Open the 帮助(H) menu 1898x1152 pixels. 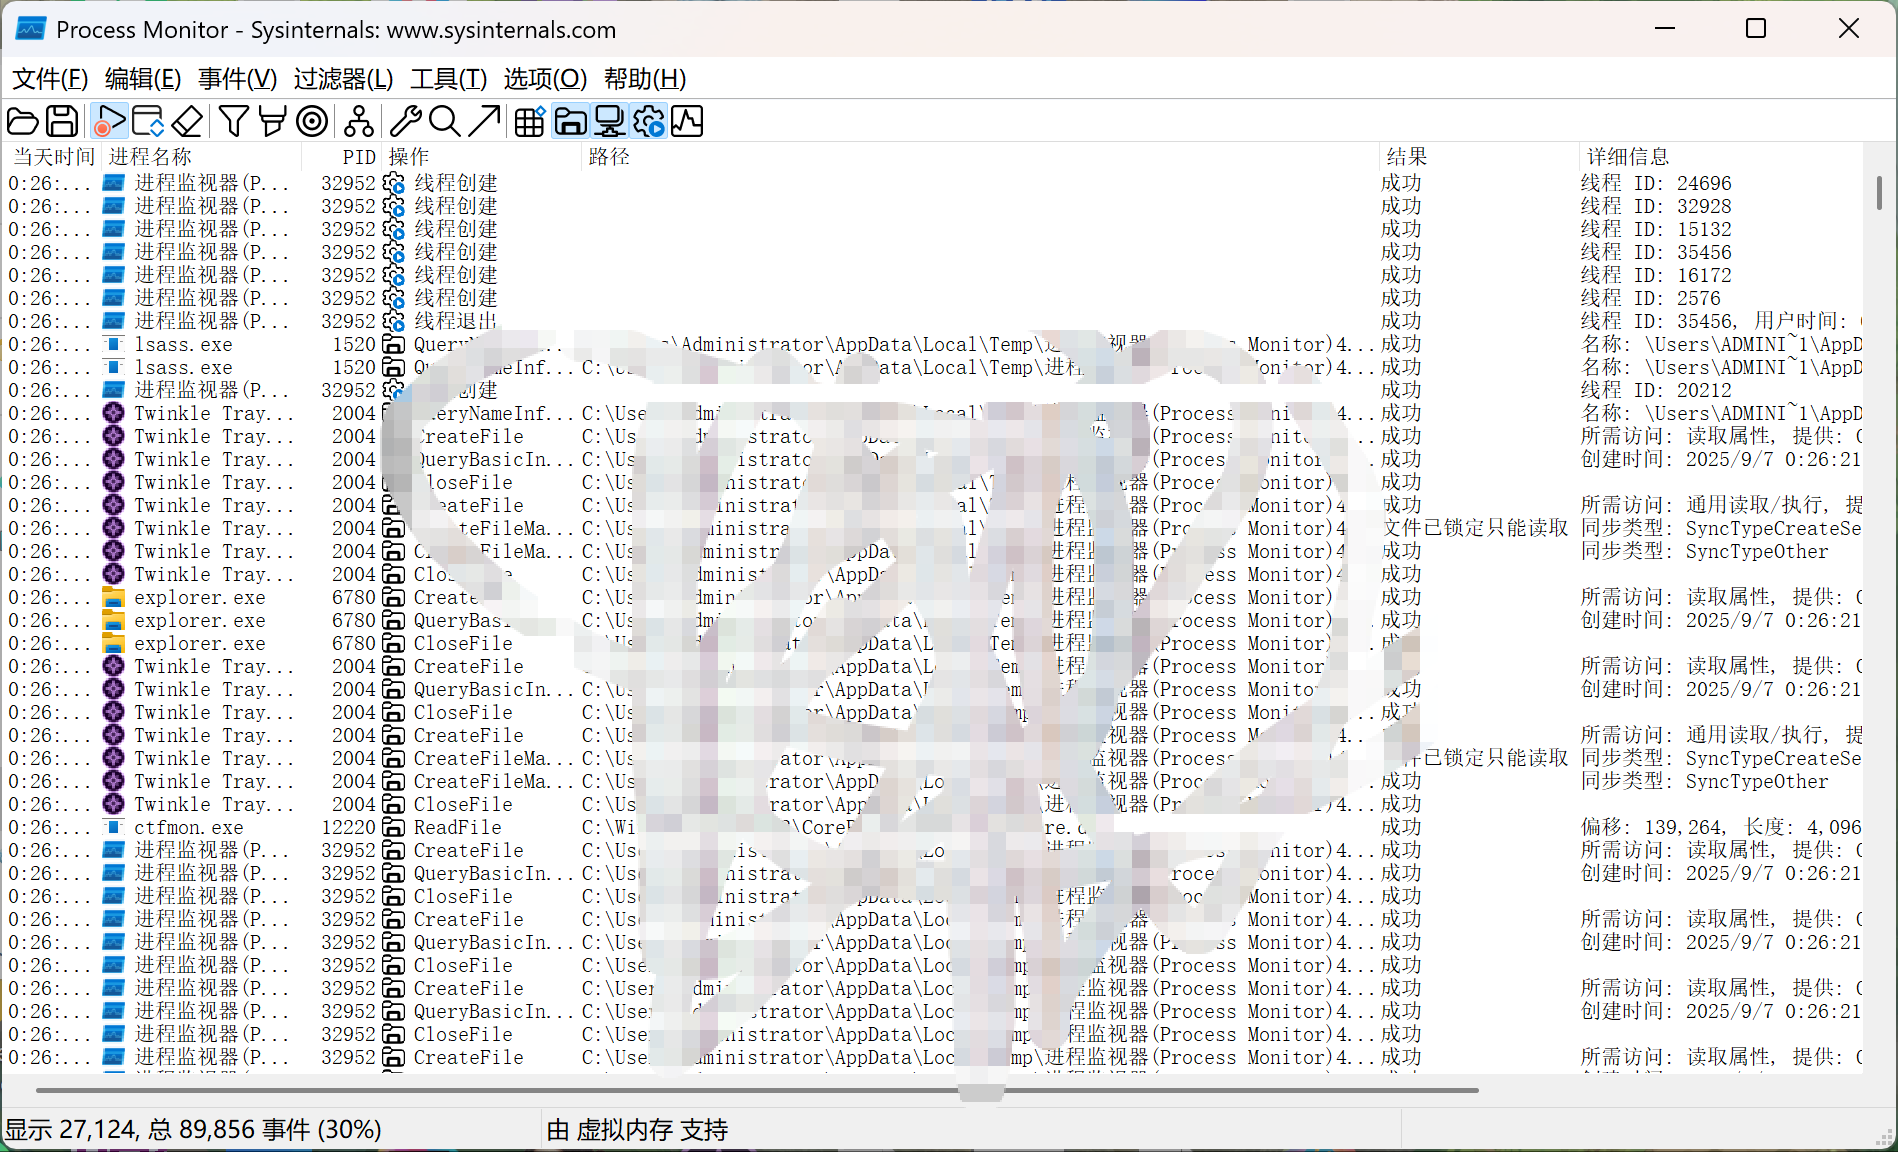(x=645, y=79)
